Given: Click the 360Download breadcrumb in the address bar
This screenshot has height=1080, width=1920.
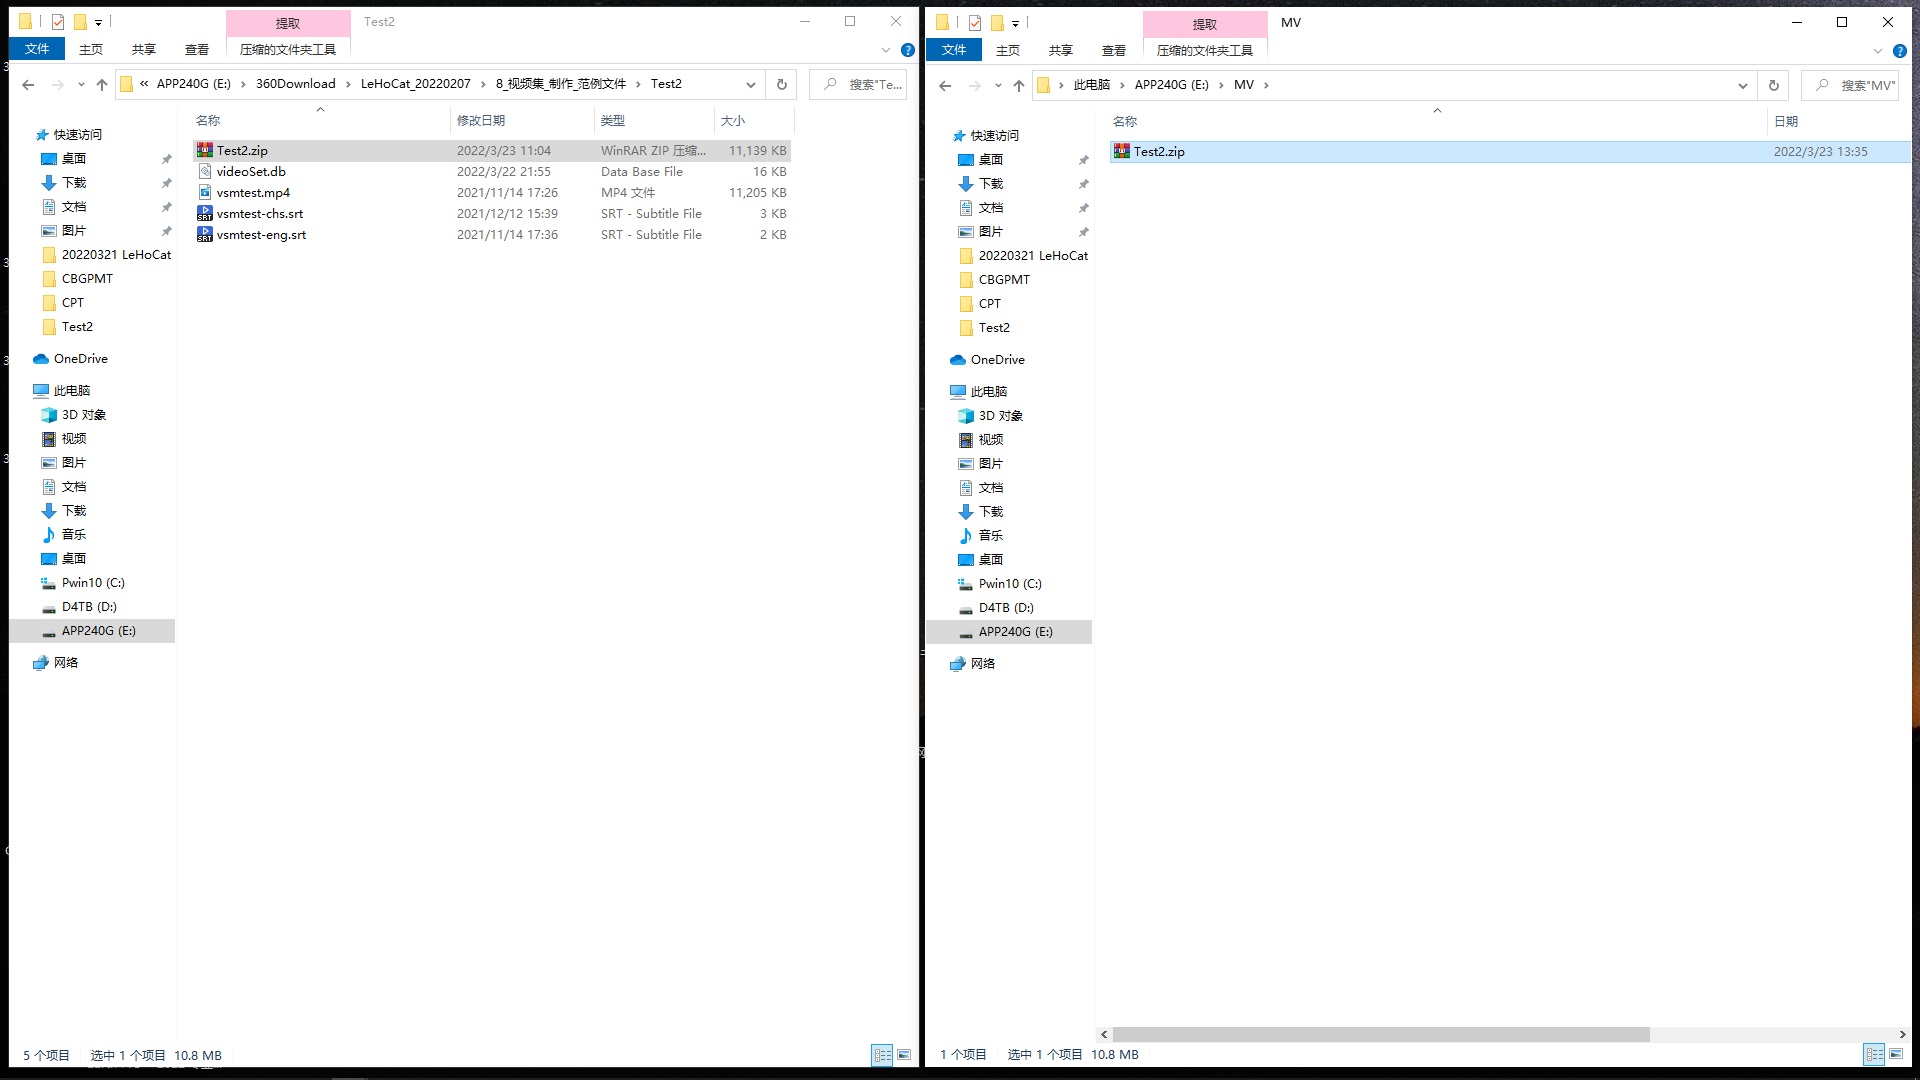Looking at the screenshot, I should click(x=295, y=84).
